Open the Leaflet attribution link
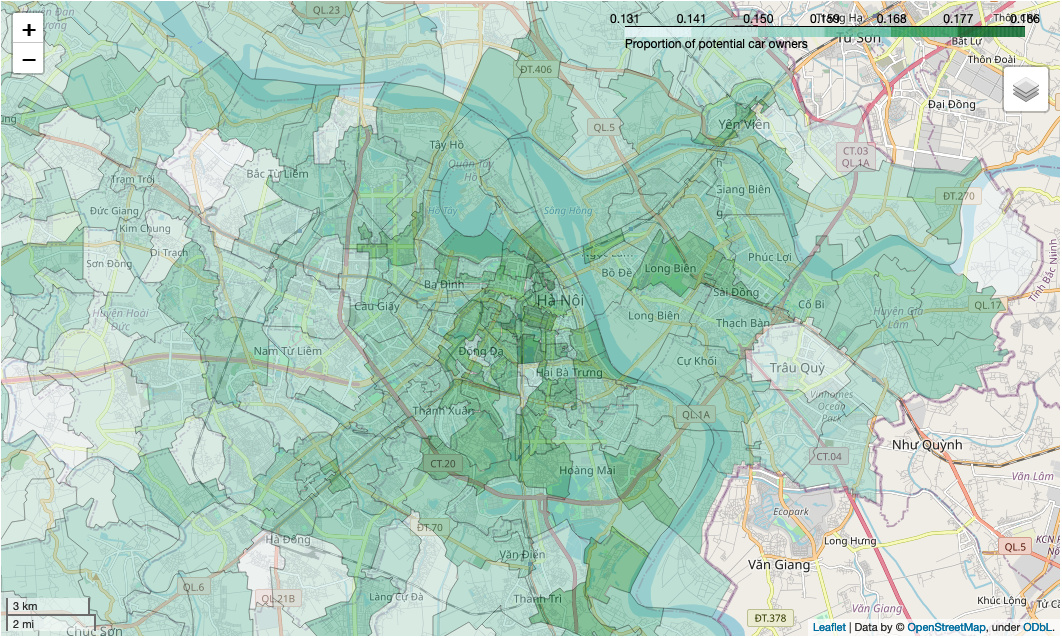Image resolution: width=1062 pixels, height=638 pixels. point(828,627)
